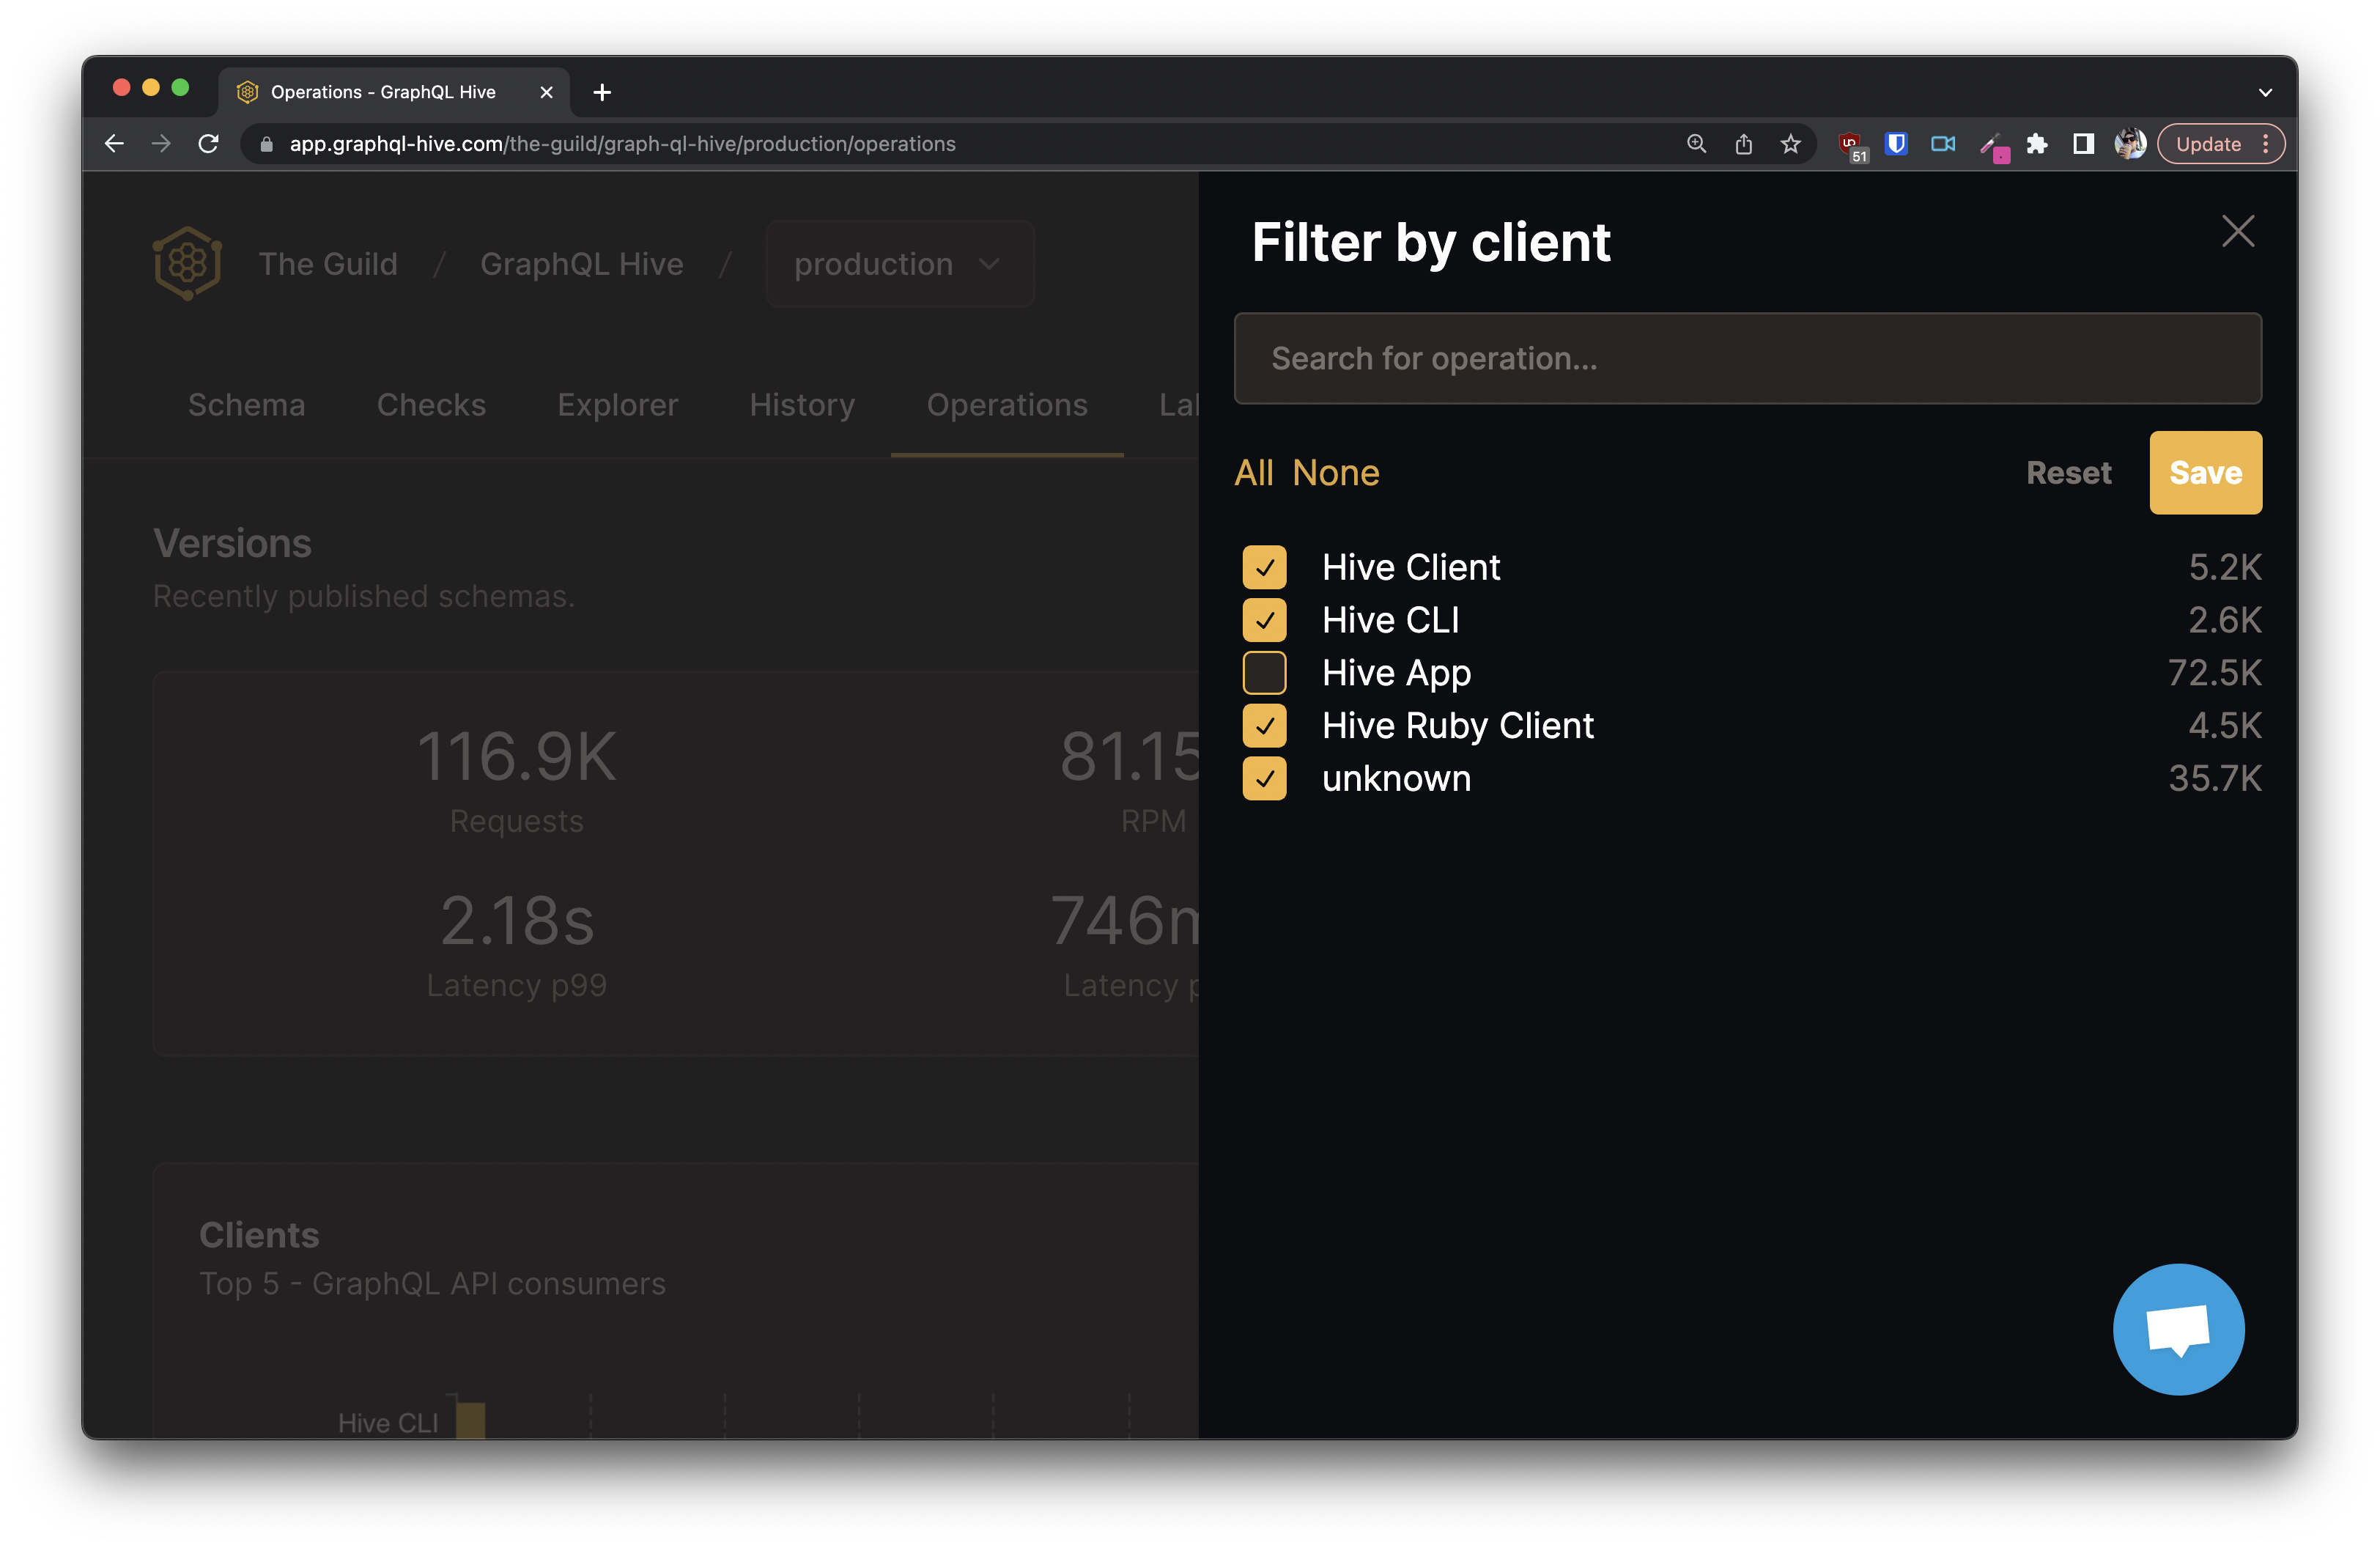The width and height of the screenshot is (2380, 1548).
Task: Reset the client filters
Action: point(2068,472)
